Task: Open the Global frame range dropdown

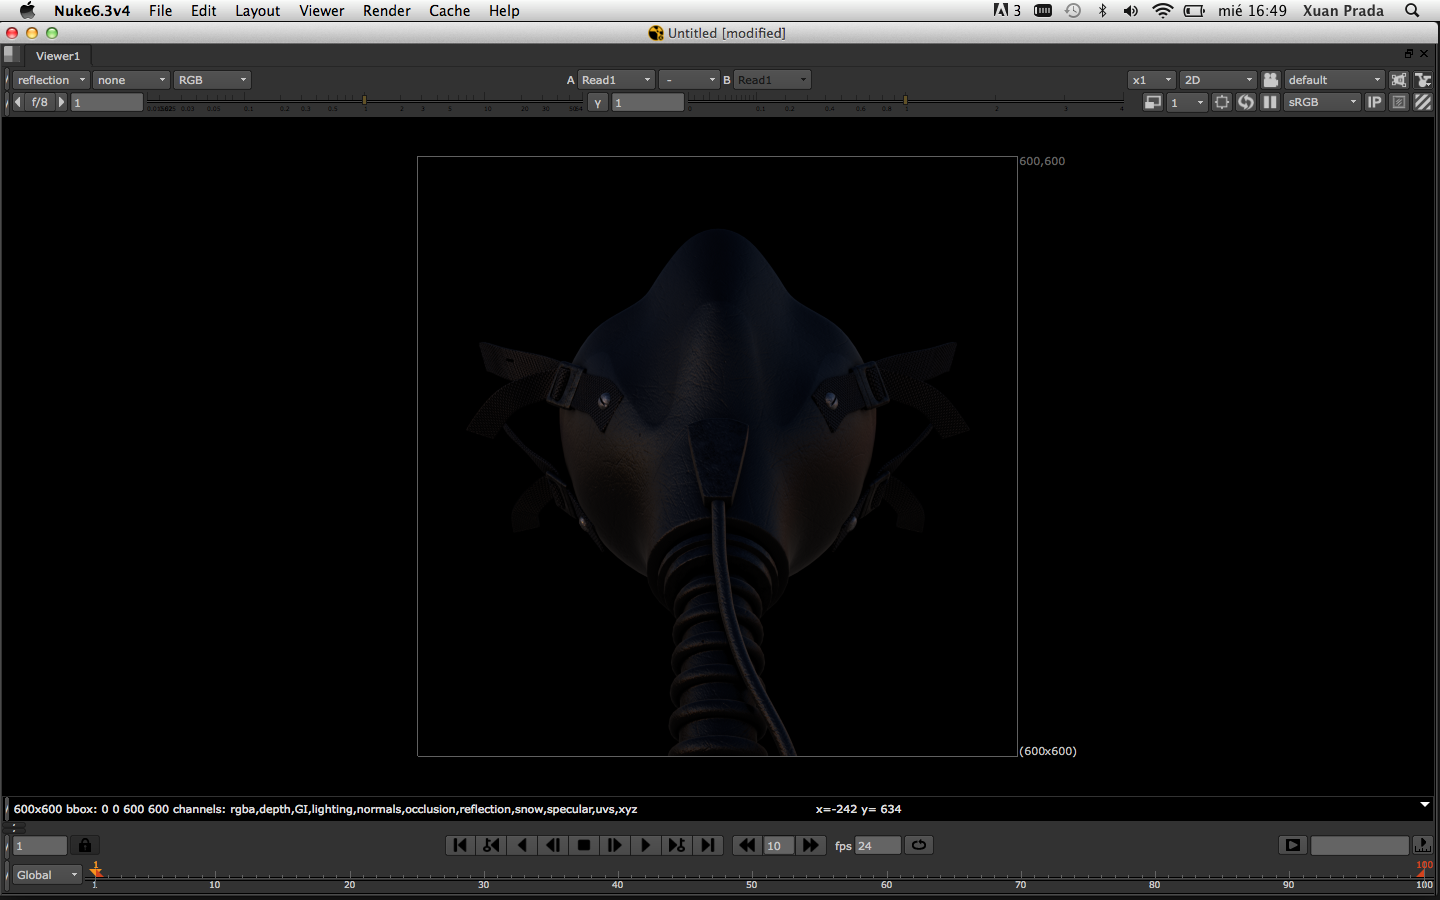Action: point(47,875)
